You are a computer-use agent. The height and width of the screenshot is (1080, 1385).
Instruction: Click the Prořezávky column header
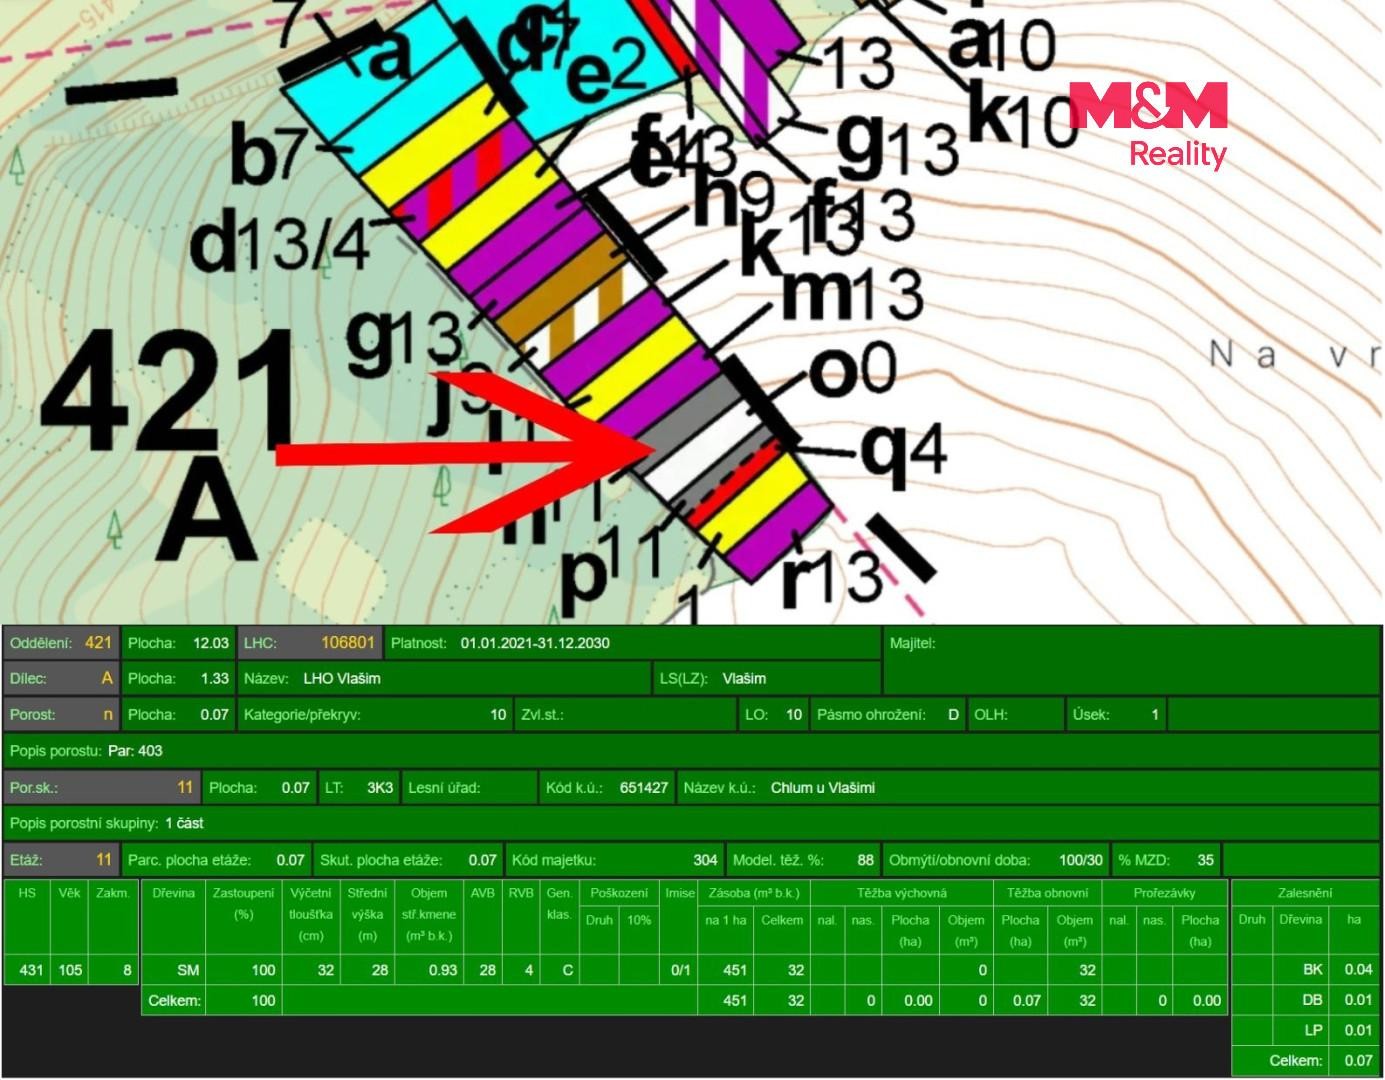coord(1164,893)
